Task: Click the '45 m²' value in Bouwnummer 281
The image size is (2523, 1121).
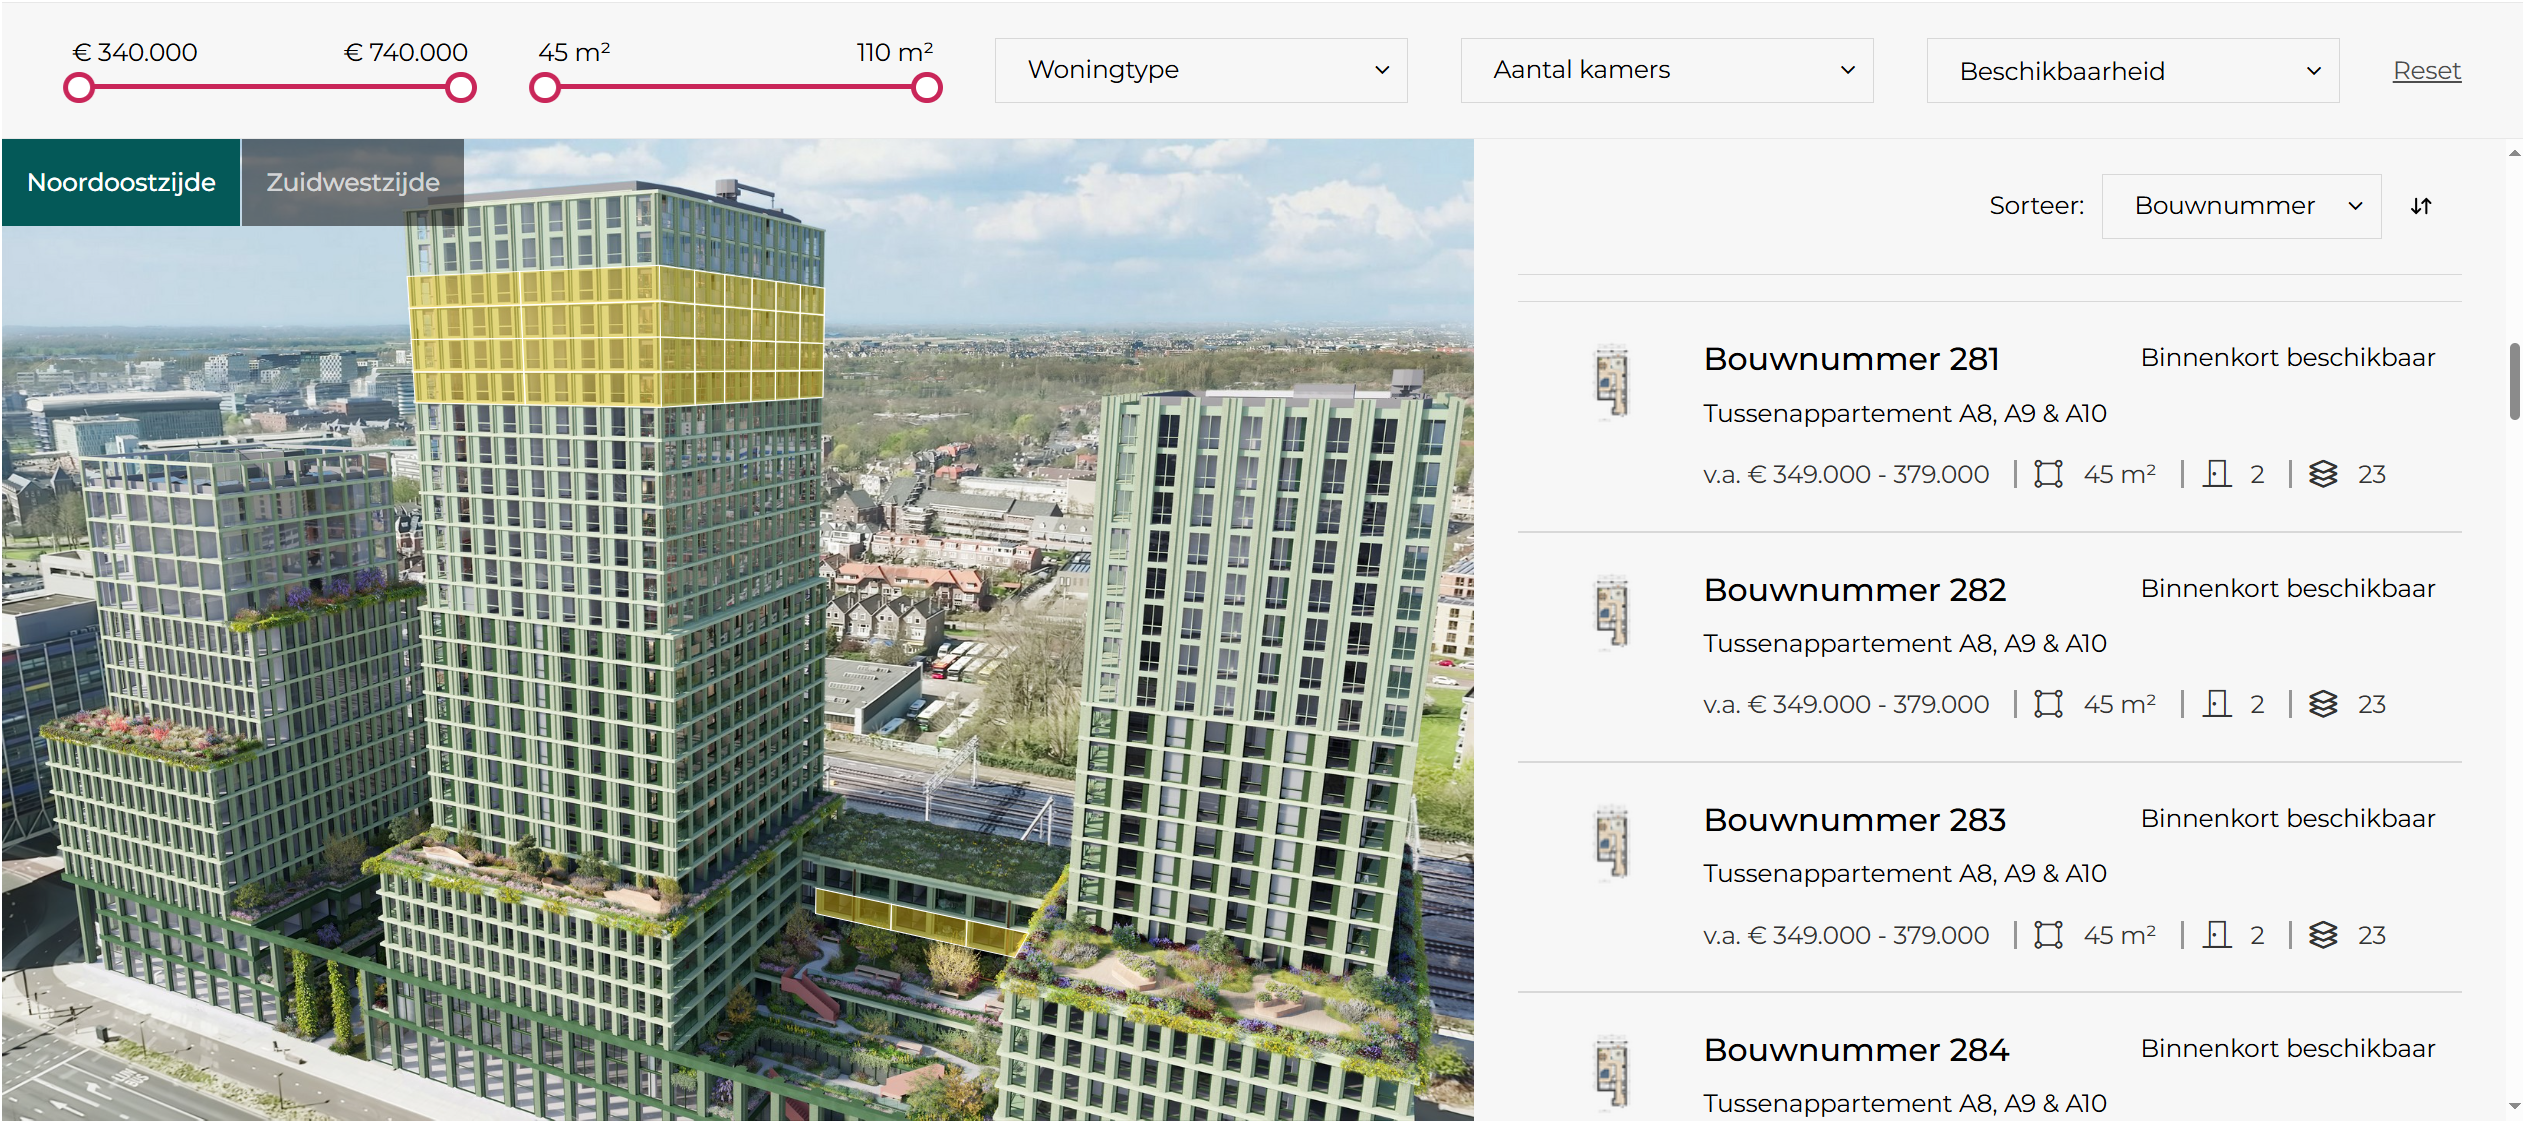Action: (x=2119, y=474)
